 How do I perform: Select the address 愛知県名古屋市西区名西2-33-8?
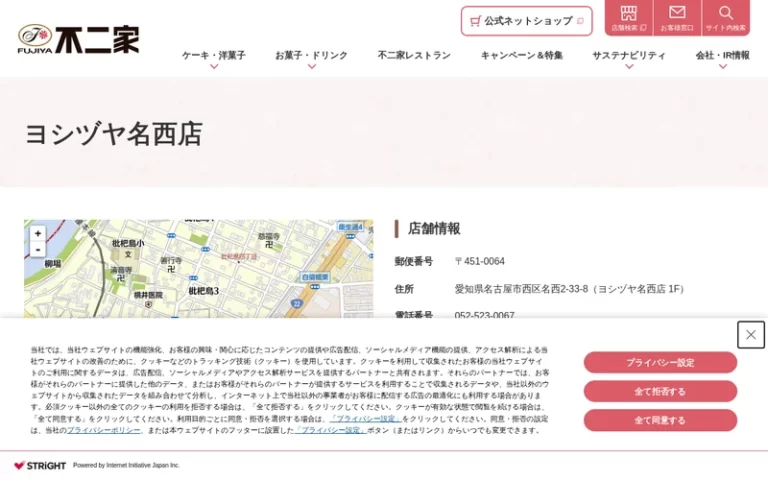(521, 289)
